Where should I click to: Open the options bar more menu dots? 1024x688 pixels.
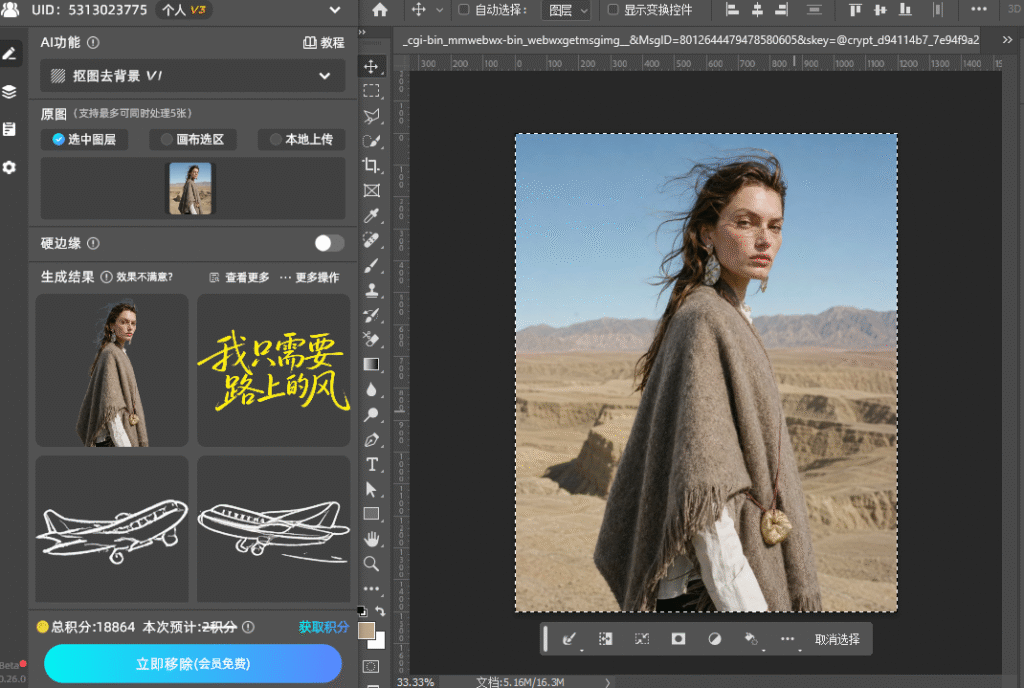point(979,9)
